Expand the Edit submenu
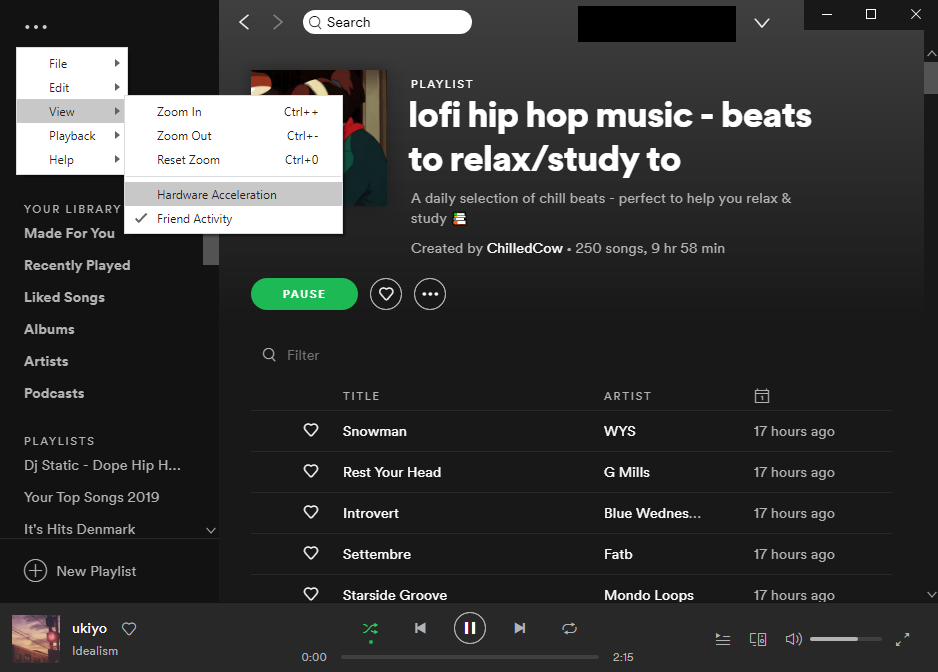938x672 pixels. 72,87
